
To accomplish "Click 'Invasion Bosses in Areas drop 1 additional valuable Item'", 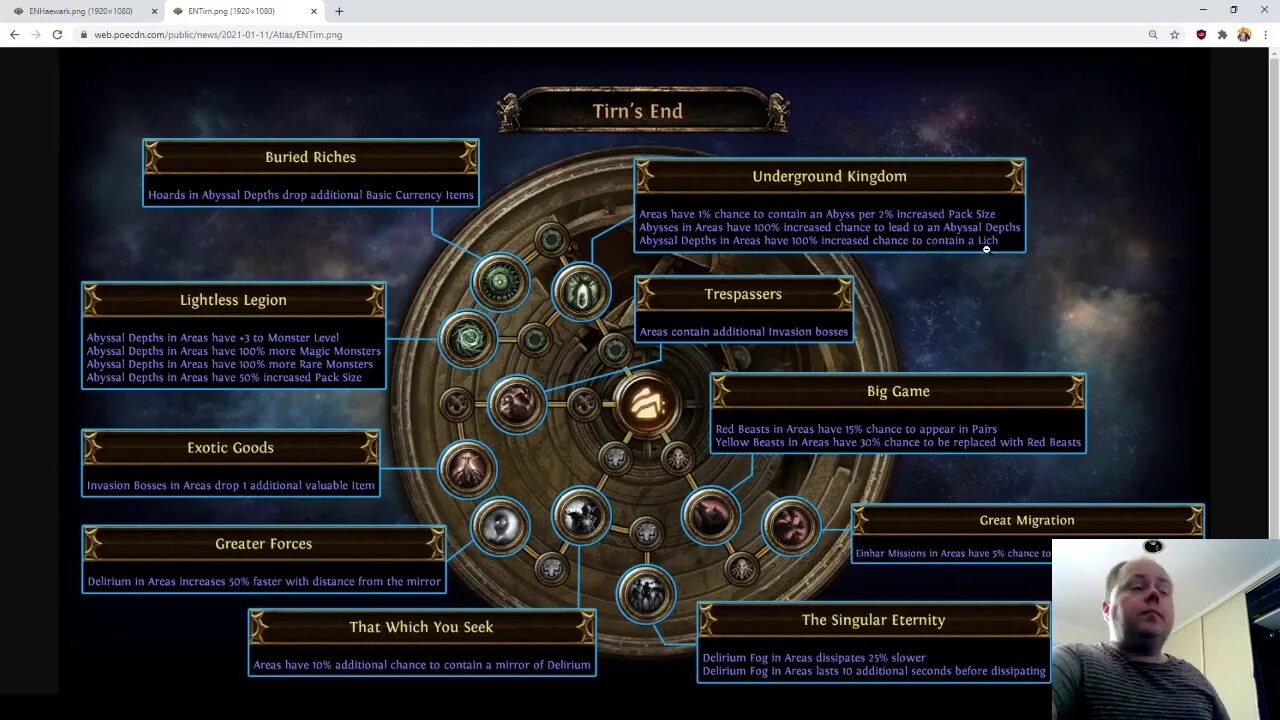I will coord(231,486).
